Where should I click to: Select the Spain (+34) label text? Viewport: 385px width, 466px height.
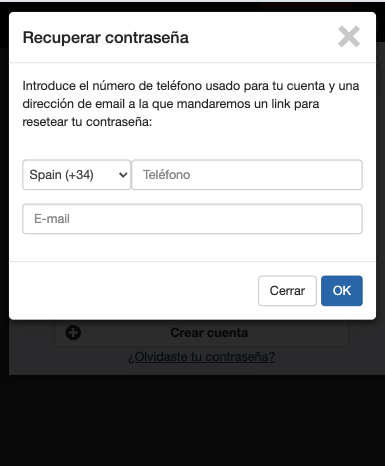point(61,175)
